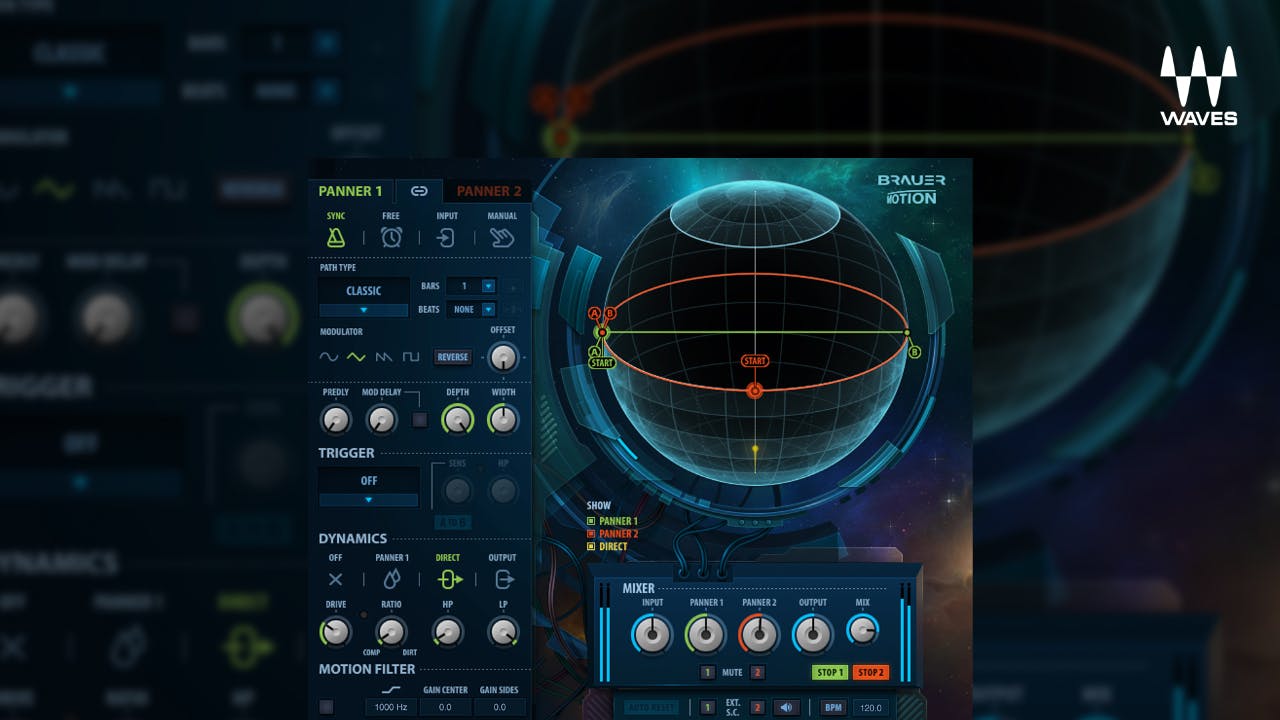Click the 1000 Hz frequency field
Viewport: 1280px width, 720px height.
[x=390, y=707]
